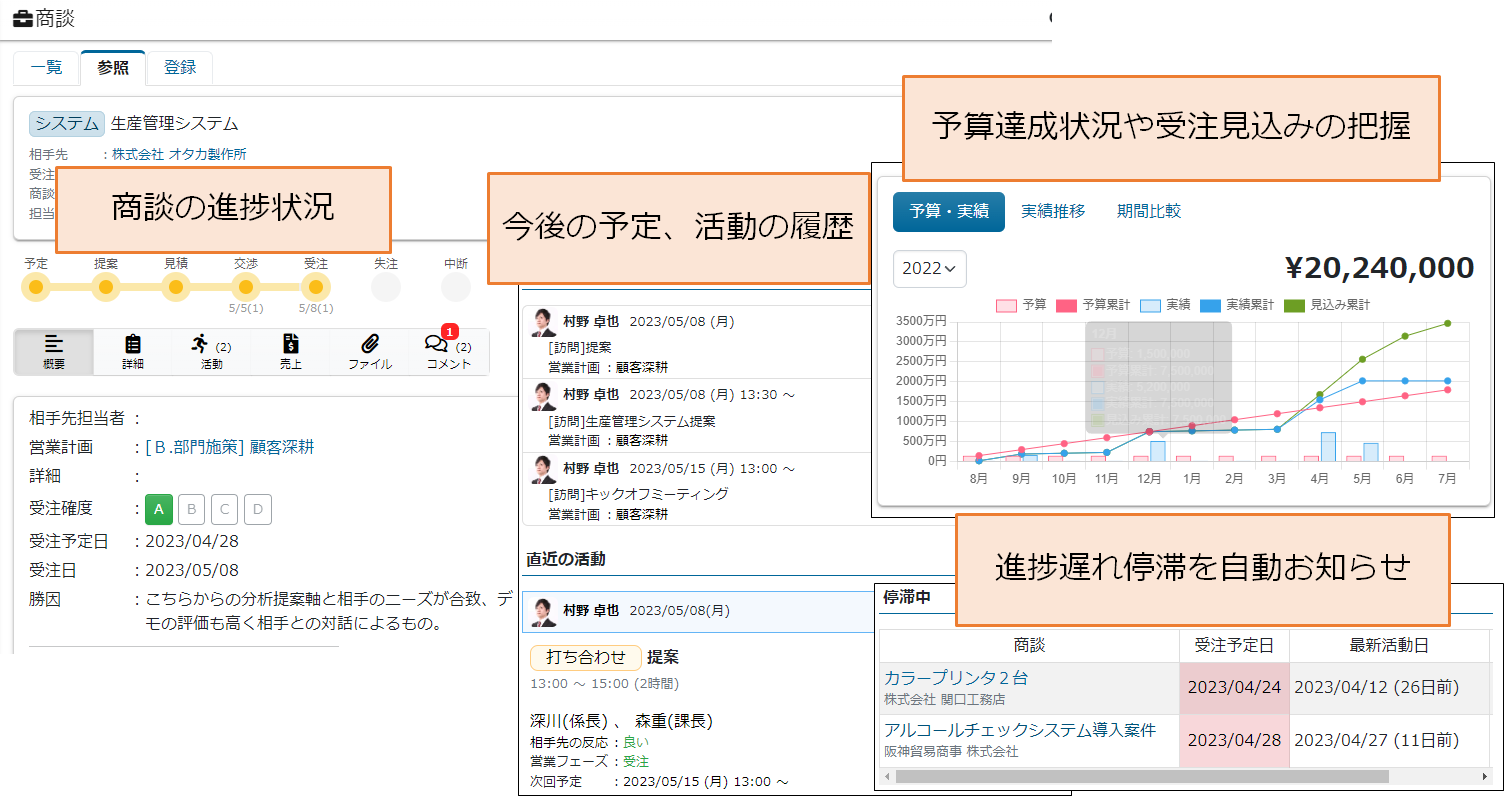Open アルコールチェックシステム導入案件 link
Image resolution: width=1504 pixels, height=796 pixels.
(x=1019, y=730)
